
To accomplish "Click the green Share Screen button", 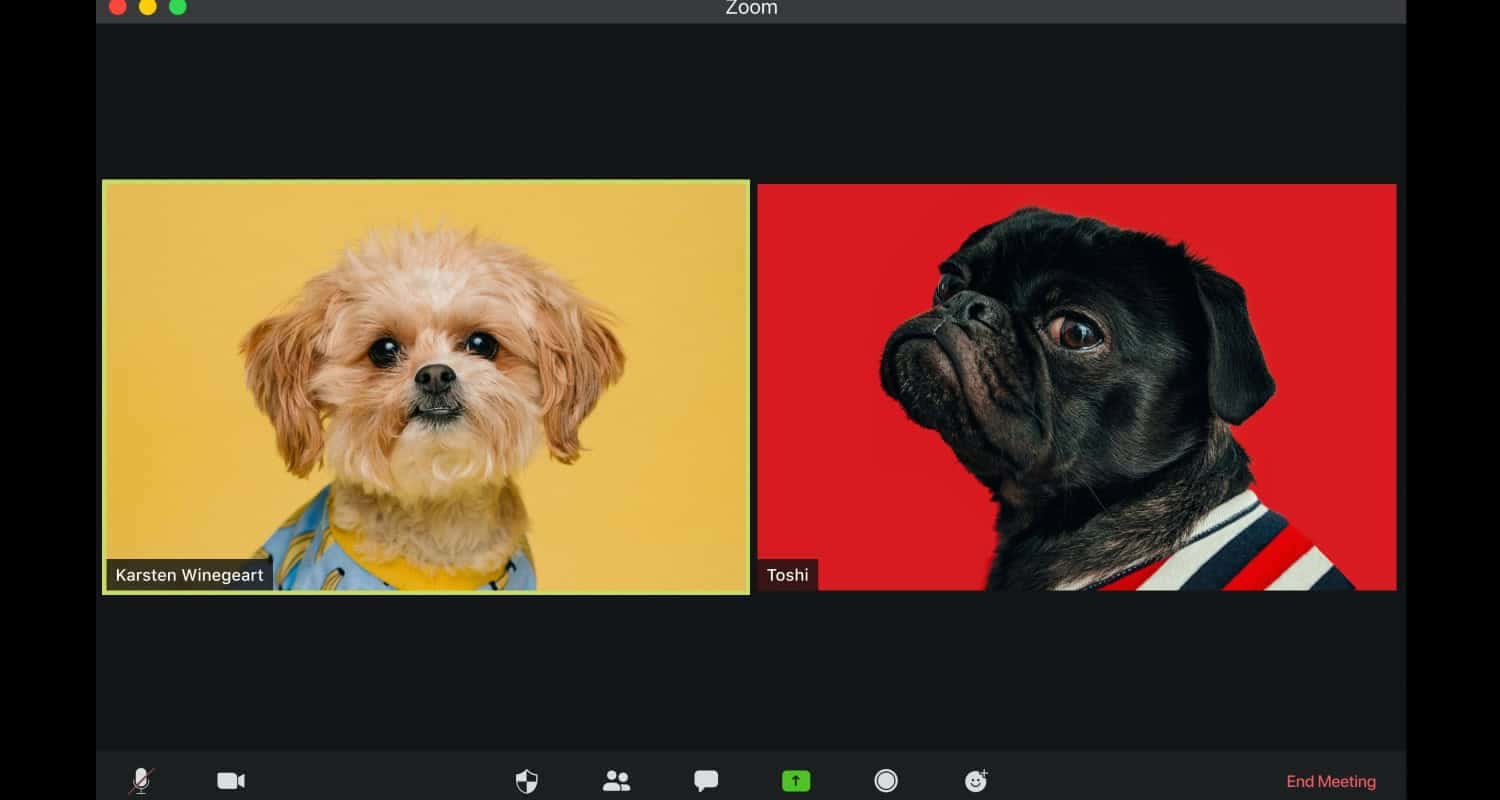I will 796,781.
